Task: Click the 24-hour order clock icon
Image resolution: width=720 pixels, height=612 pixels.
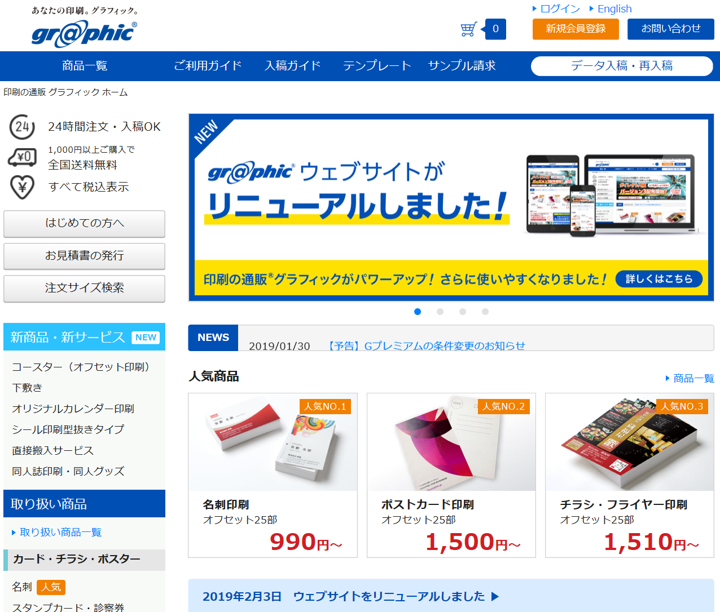Action: (x=22, y=127)
